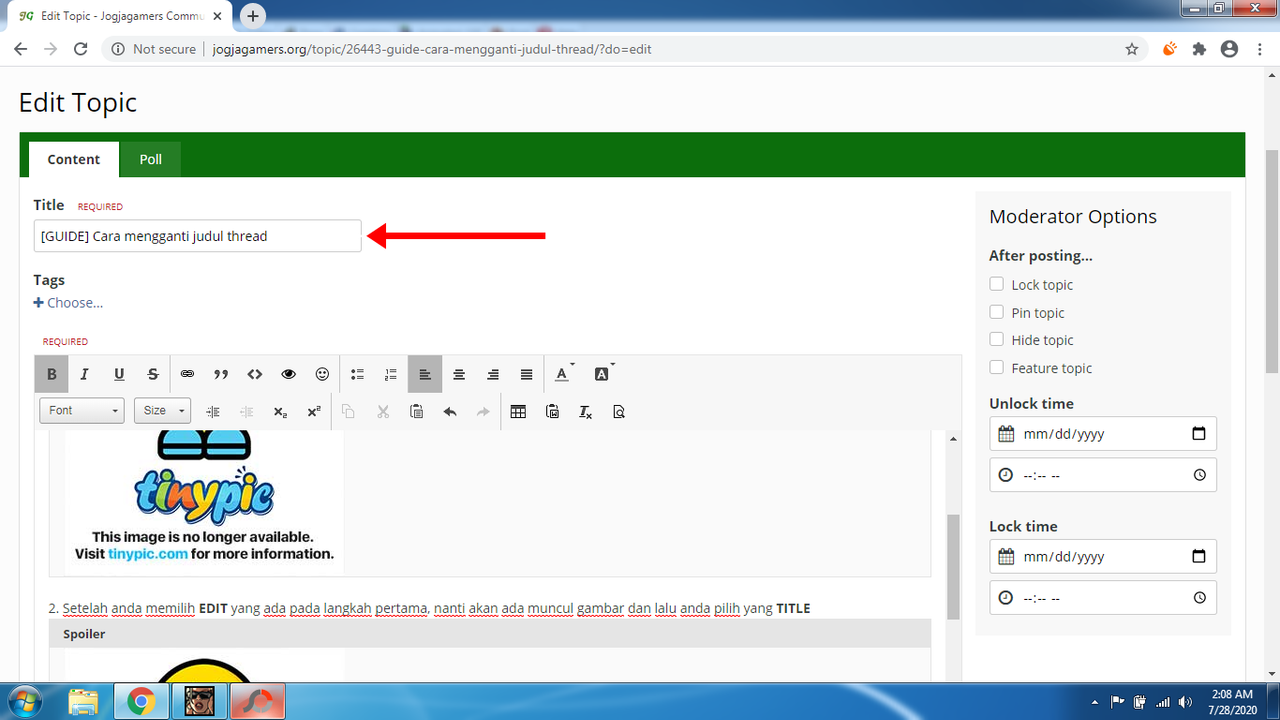Switch to the Poll tab
Image resolution: width=1280 pixels, height=720 pixels.
(151, 159)
